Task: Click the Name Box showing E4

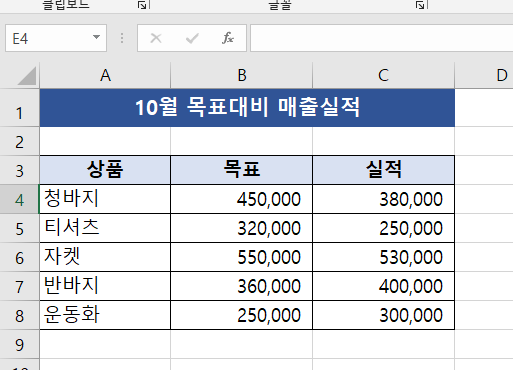Action: pos(56,38)
